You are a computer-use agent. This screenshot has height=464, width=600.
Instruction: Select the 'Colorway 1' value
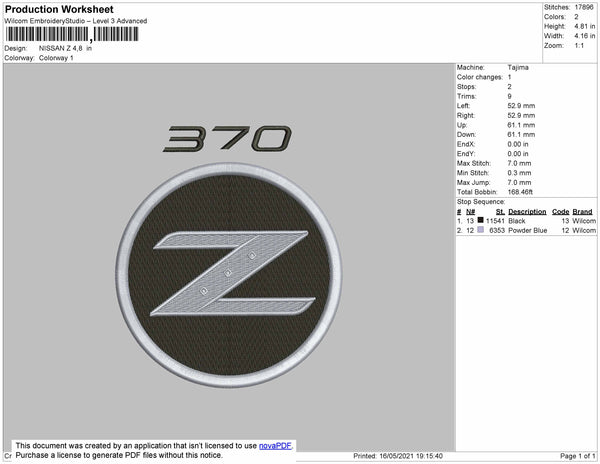pyautogui.click(x=56, y=58)
